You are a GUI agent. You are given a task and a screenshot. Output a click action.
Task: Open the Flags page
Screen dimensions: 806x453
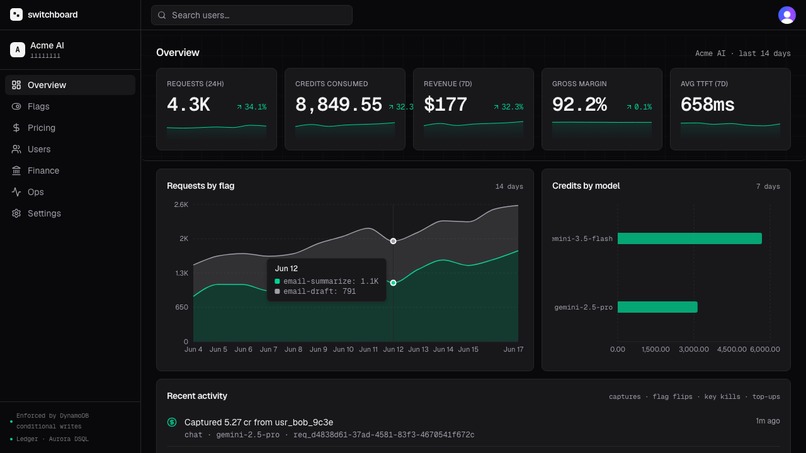pyautogui.click(x=70, y=106)
